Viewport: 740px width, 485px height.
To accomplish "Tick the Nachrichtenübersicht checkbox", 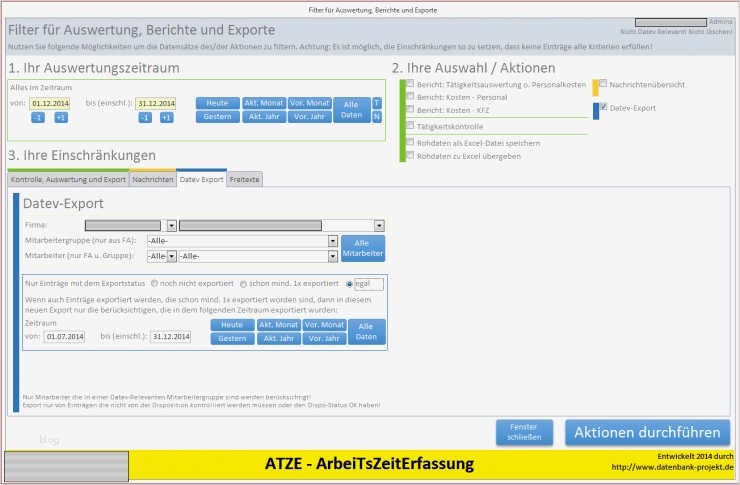I will coord(603,84).
